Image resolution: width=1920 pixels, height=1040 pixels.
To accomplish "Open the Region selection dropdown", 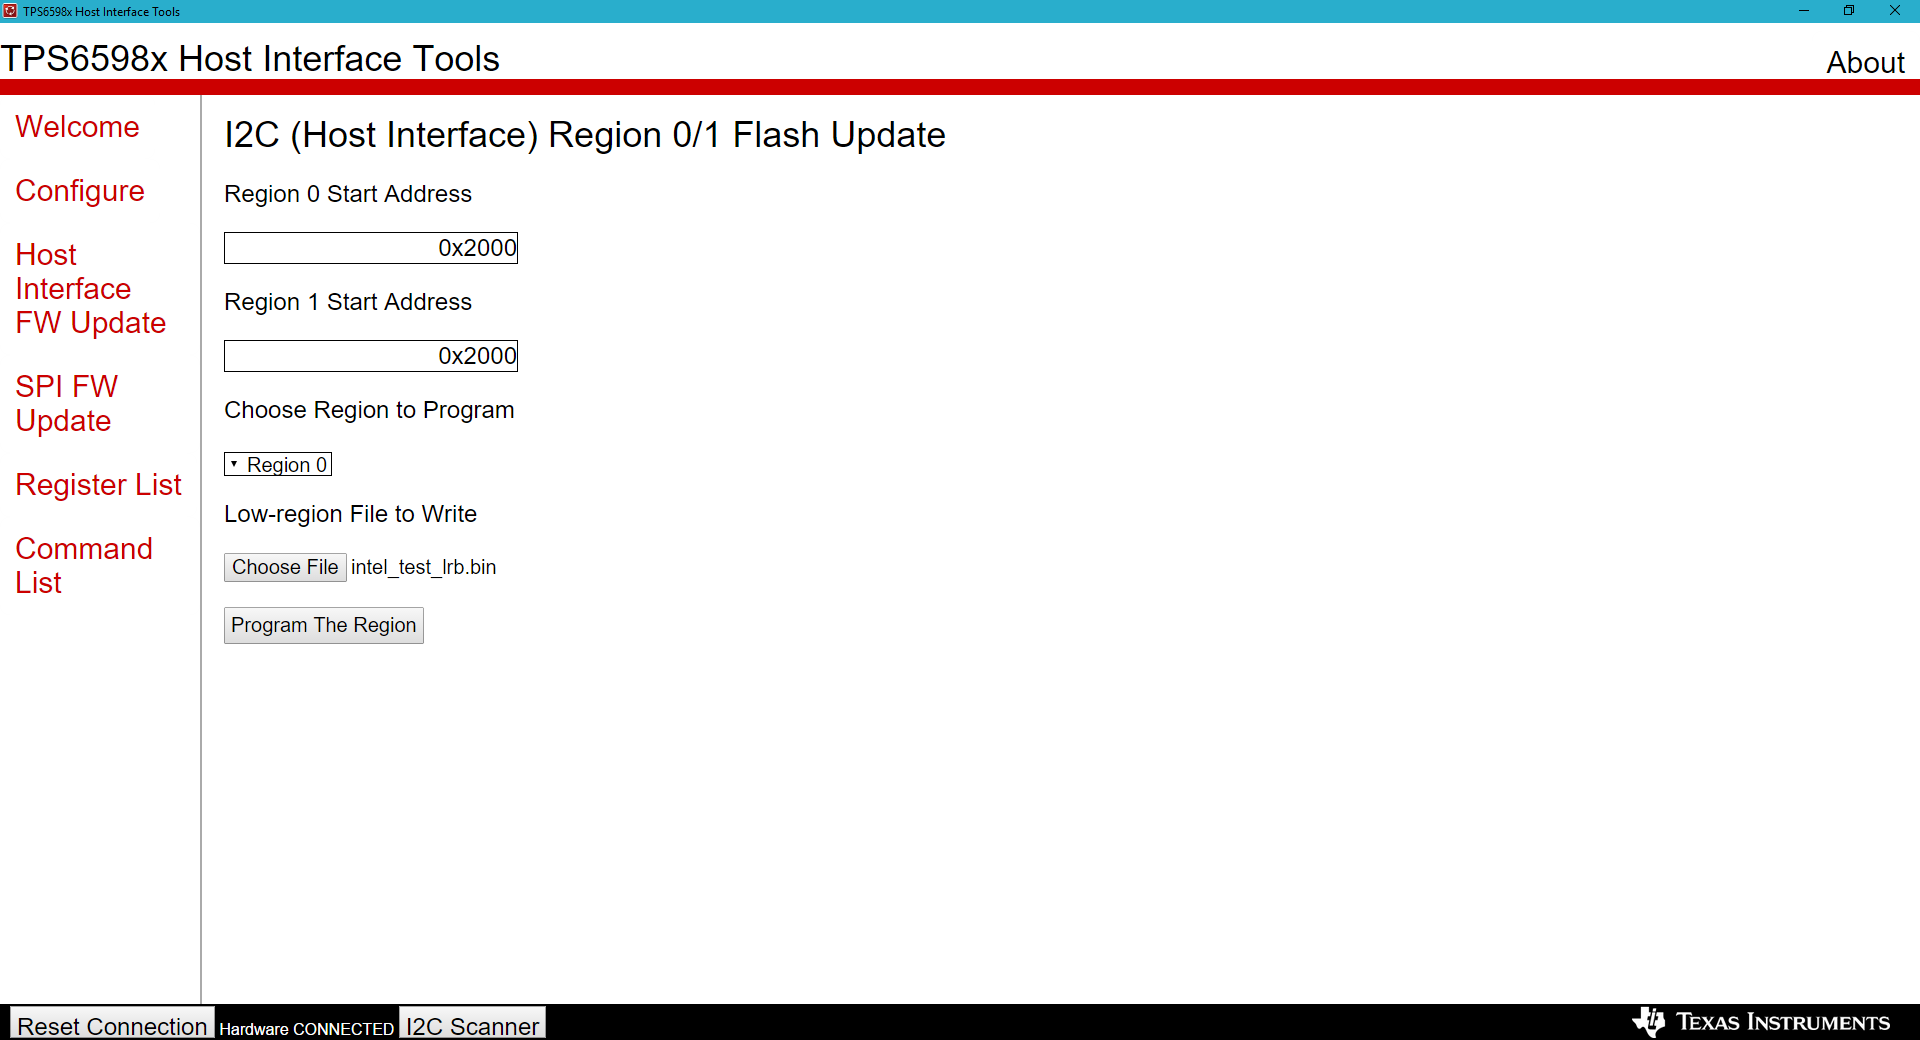I will [x=277, y=464].
